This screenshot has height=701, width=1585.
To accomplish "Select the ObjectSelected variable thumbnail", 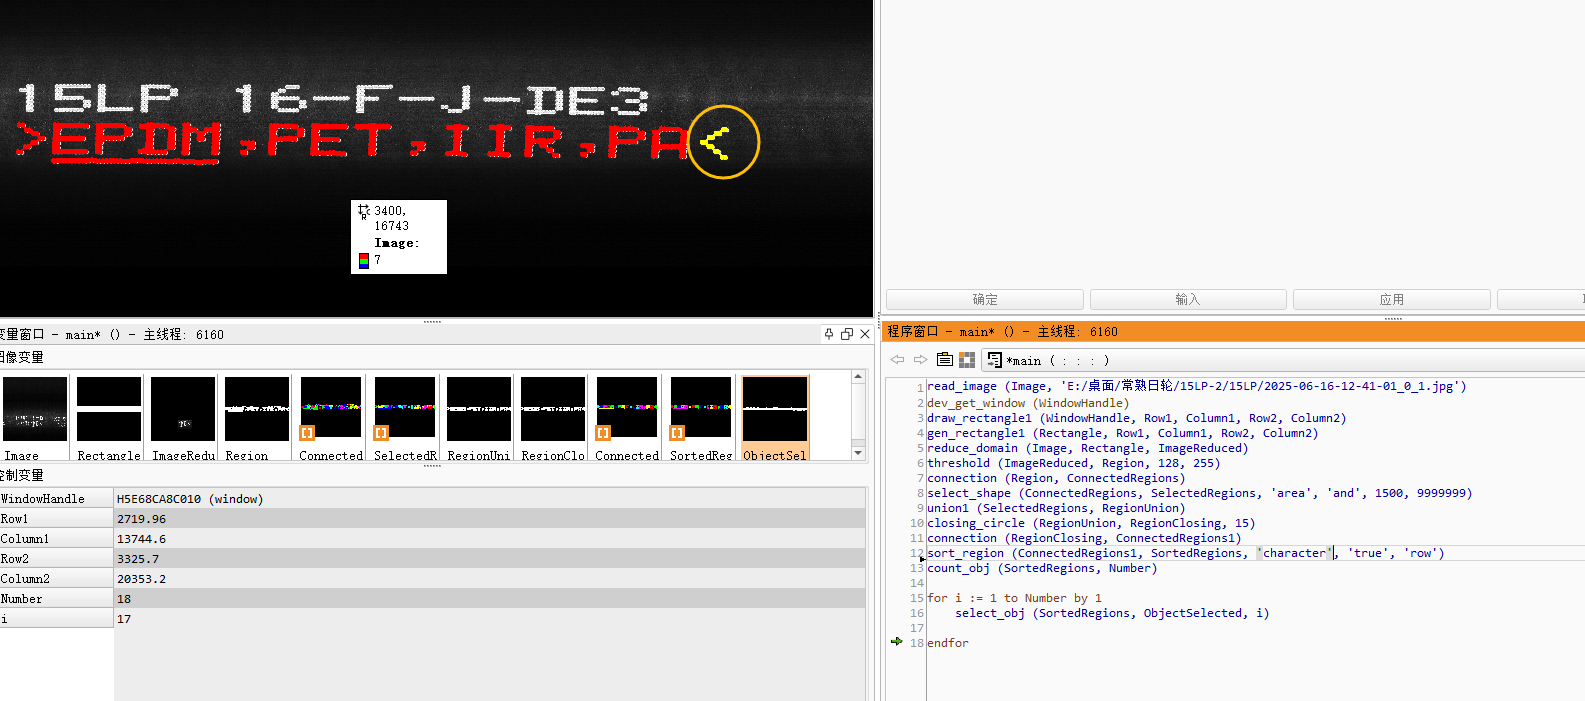I will 775,418.
